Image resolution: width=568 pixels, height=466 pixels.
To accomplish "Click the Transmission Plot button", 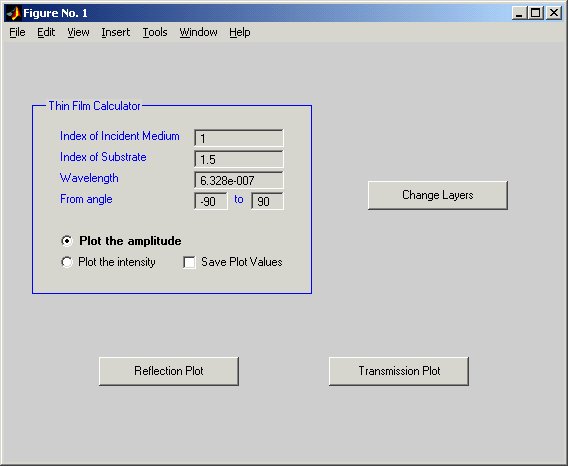I will pos(399,371).
